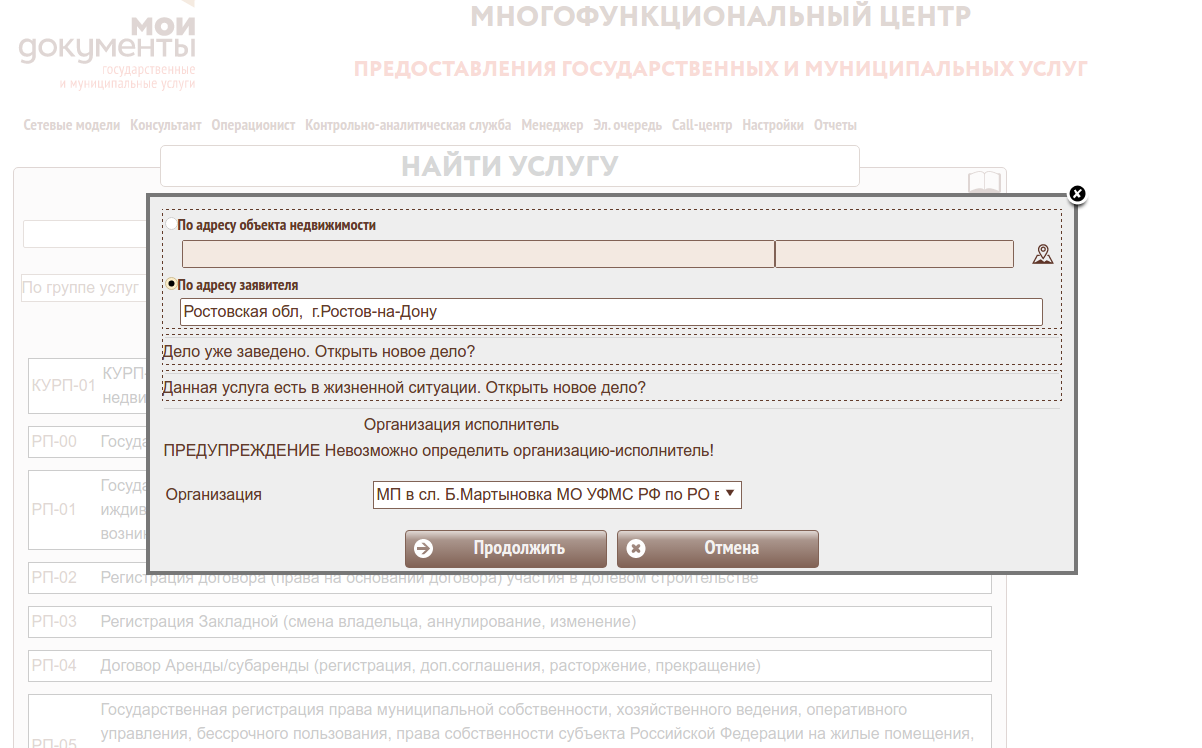
Task: Open the 'Операционист' menu
Action: [x=253, y=125]
